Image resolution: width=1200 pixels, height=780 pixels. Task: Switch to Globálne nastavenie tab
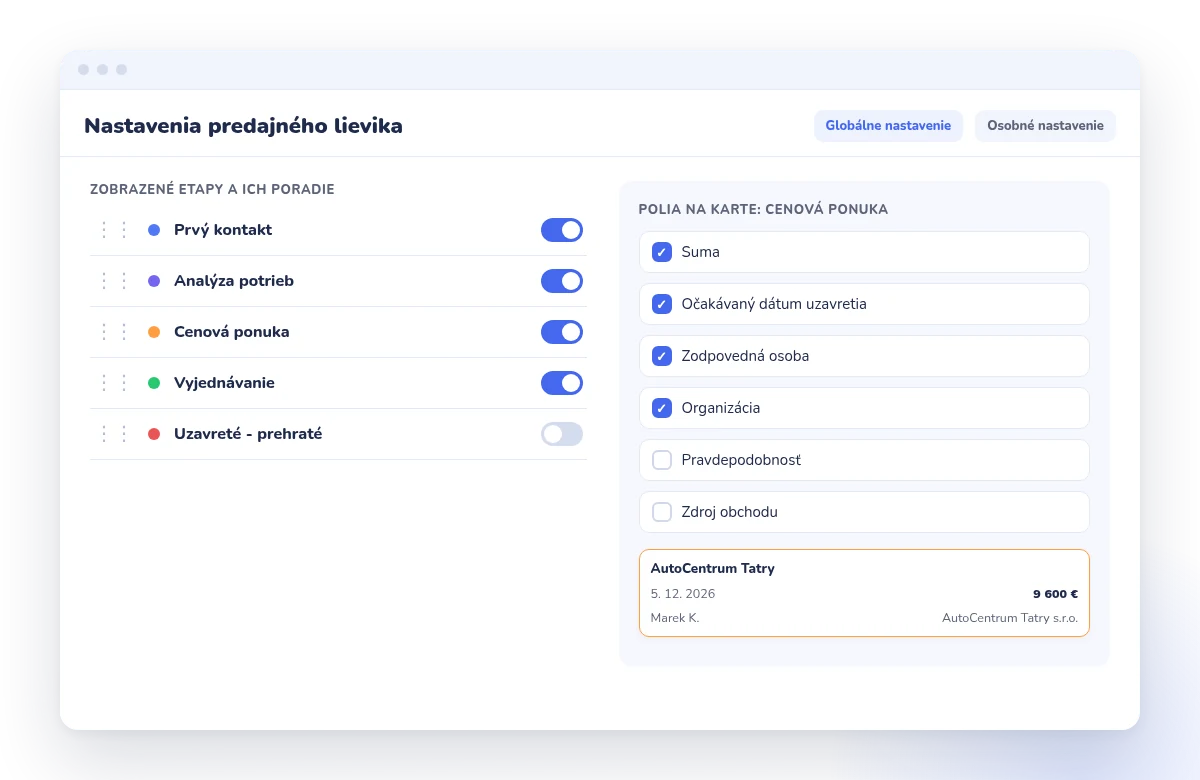(x=888, y=126)
